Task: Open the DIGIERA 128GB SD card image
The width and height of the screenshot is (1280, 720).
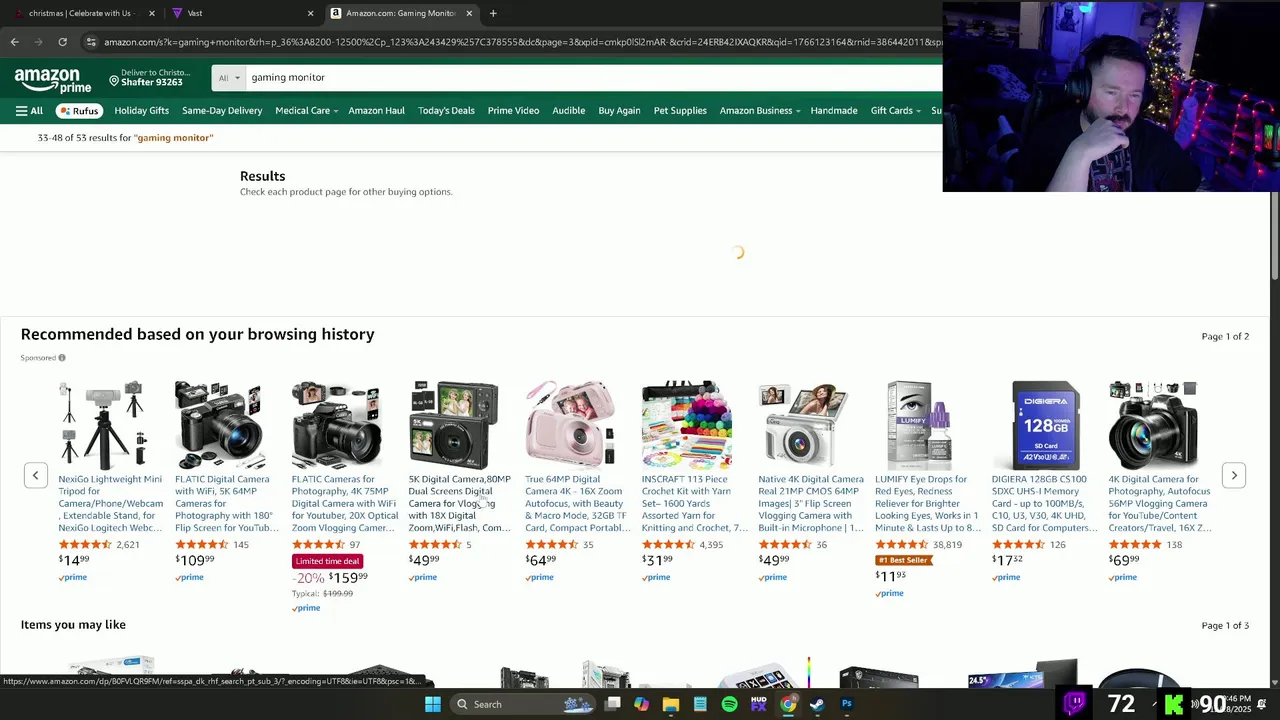Action: tap(1045, 425)
